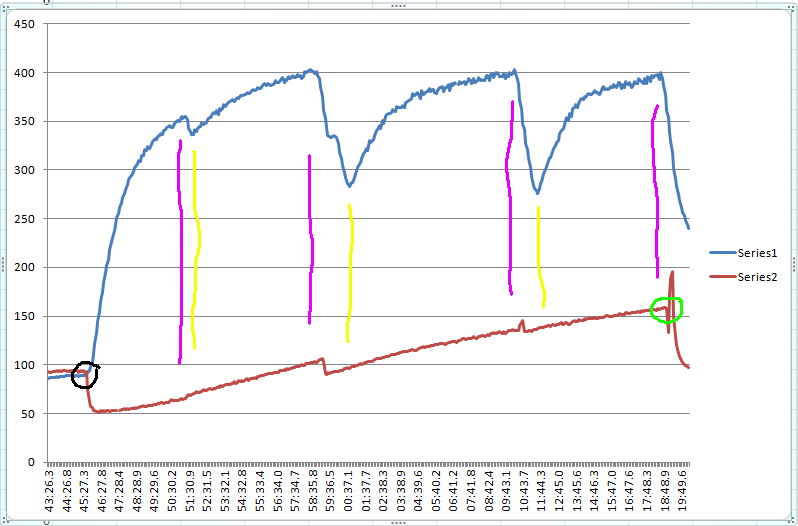798x526 pixels.
Task: Click the 05:40.2 time axis label
Action: pos(436,490)
